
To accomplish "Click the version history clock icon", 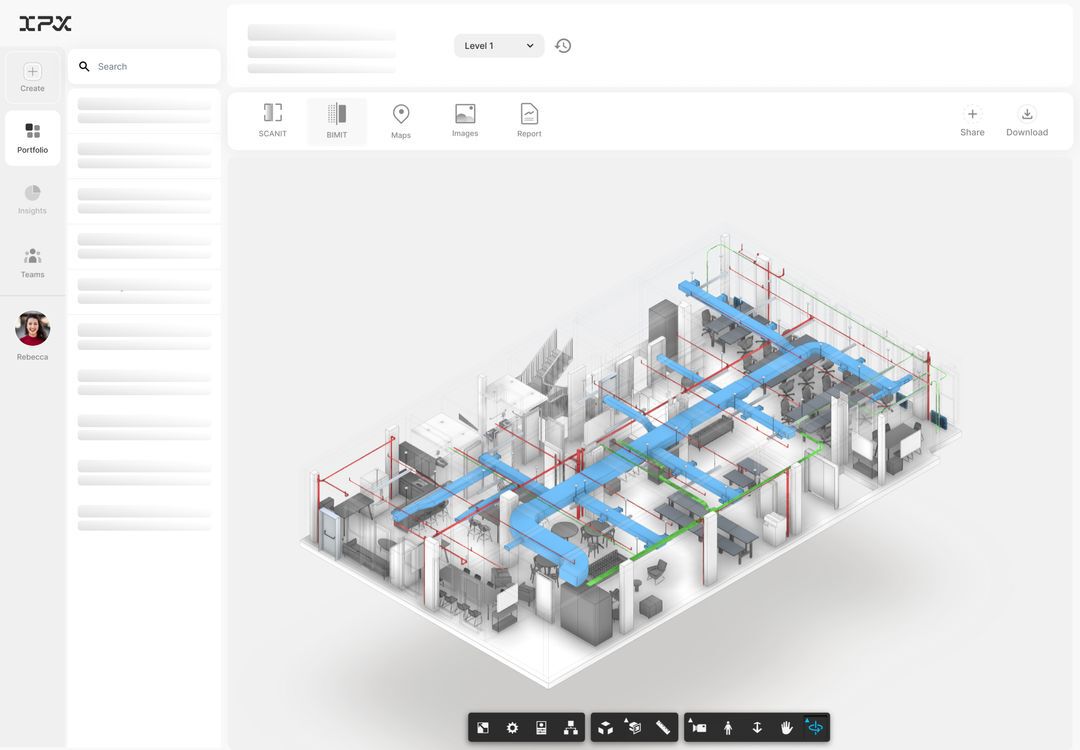I will (563, 46).
